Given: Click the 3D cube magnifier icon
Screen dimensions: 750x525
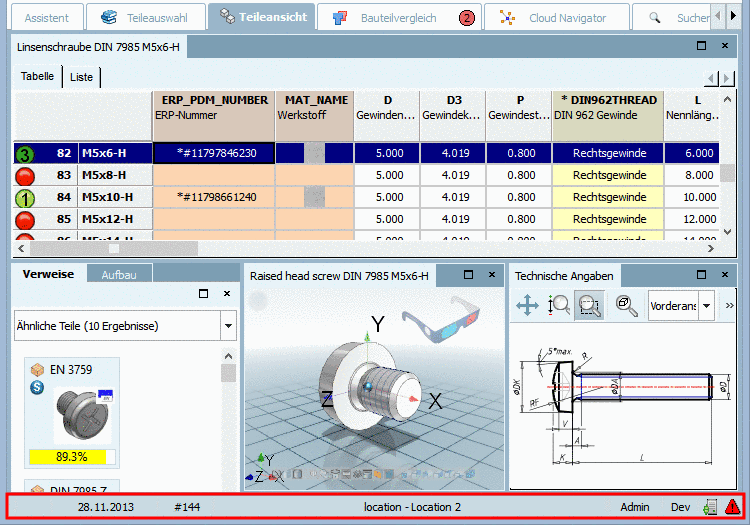Looking at the screenshot, I should tap(627, 306).
